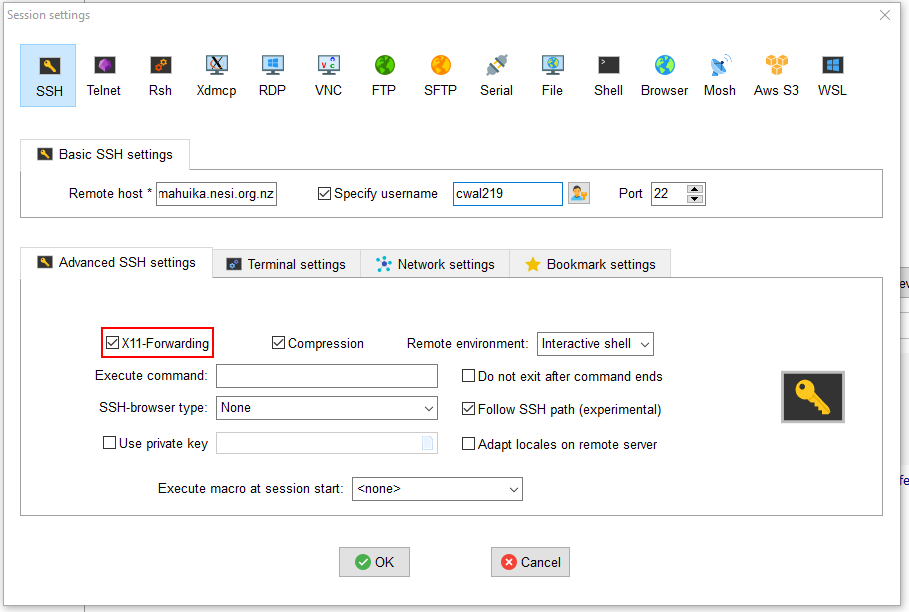Click the user credentials manager icon
This screenshot has width=909, height=612.
pyautogui.click(x=578, y=193)
